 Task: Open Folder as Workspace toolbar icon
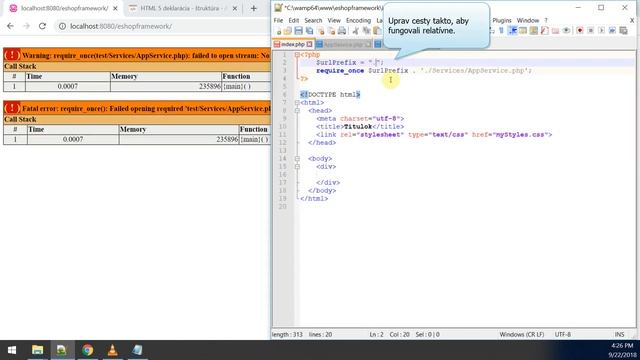555,31
